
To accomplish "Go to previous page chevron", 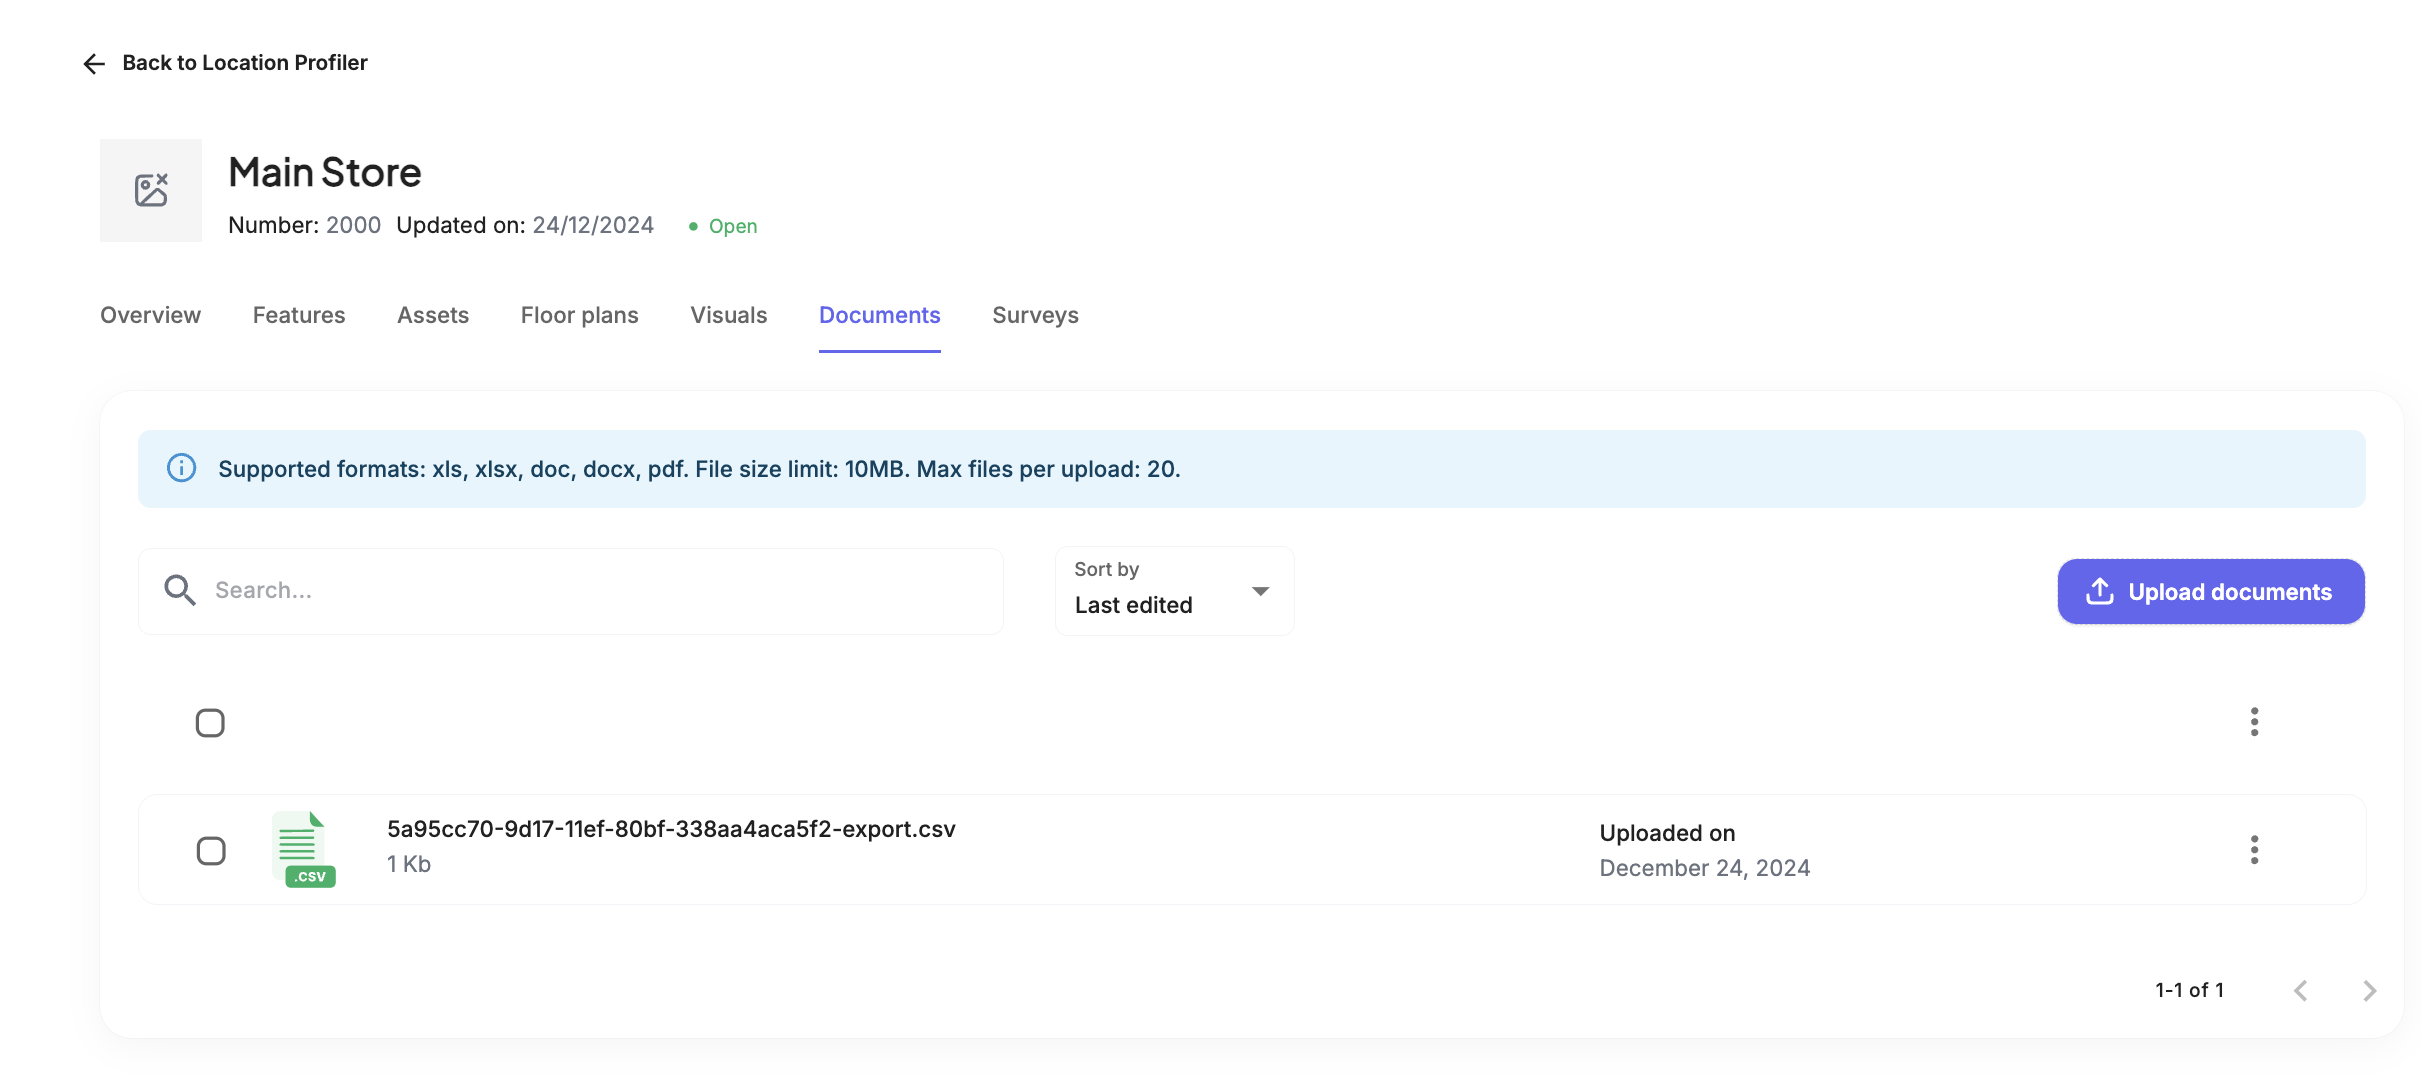I will pos(2301,990).
